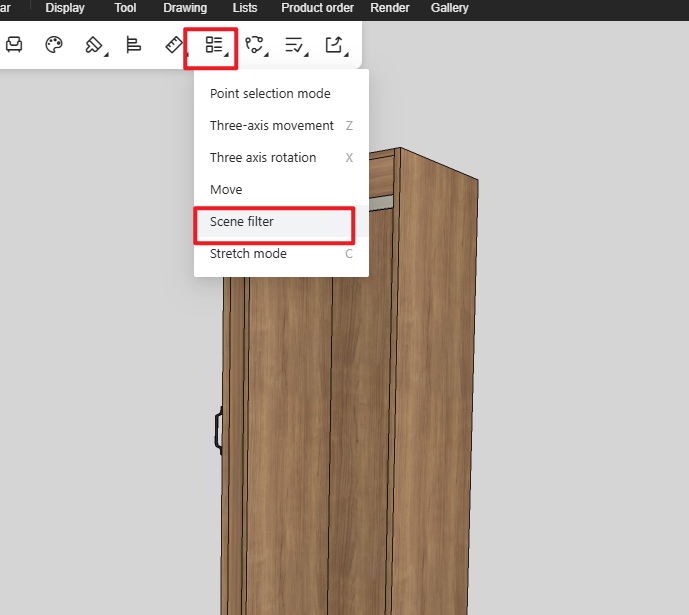Viewport: 689px width, 615px height.
Task: Open the Drawing menu
Action: tap(185, 8)
